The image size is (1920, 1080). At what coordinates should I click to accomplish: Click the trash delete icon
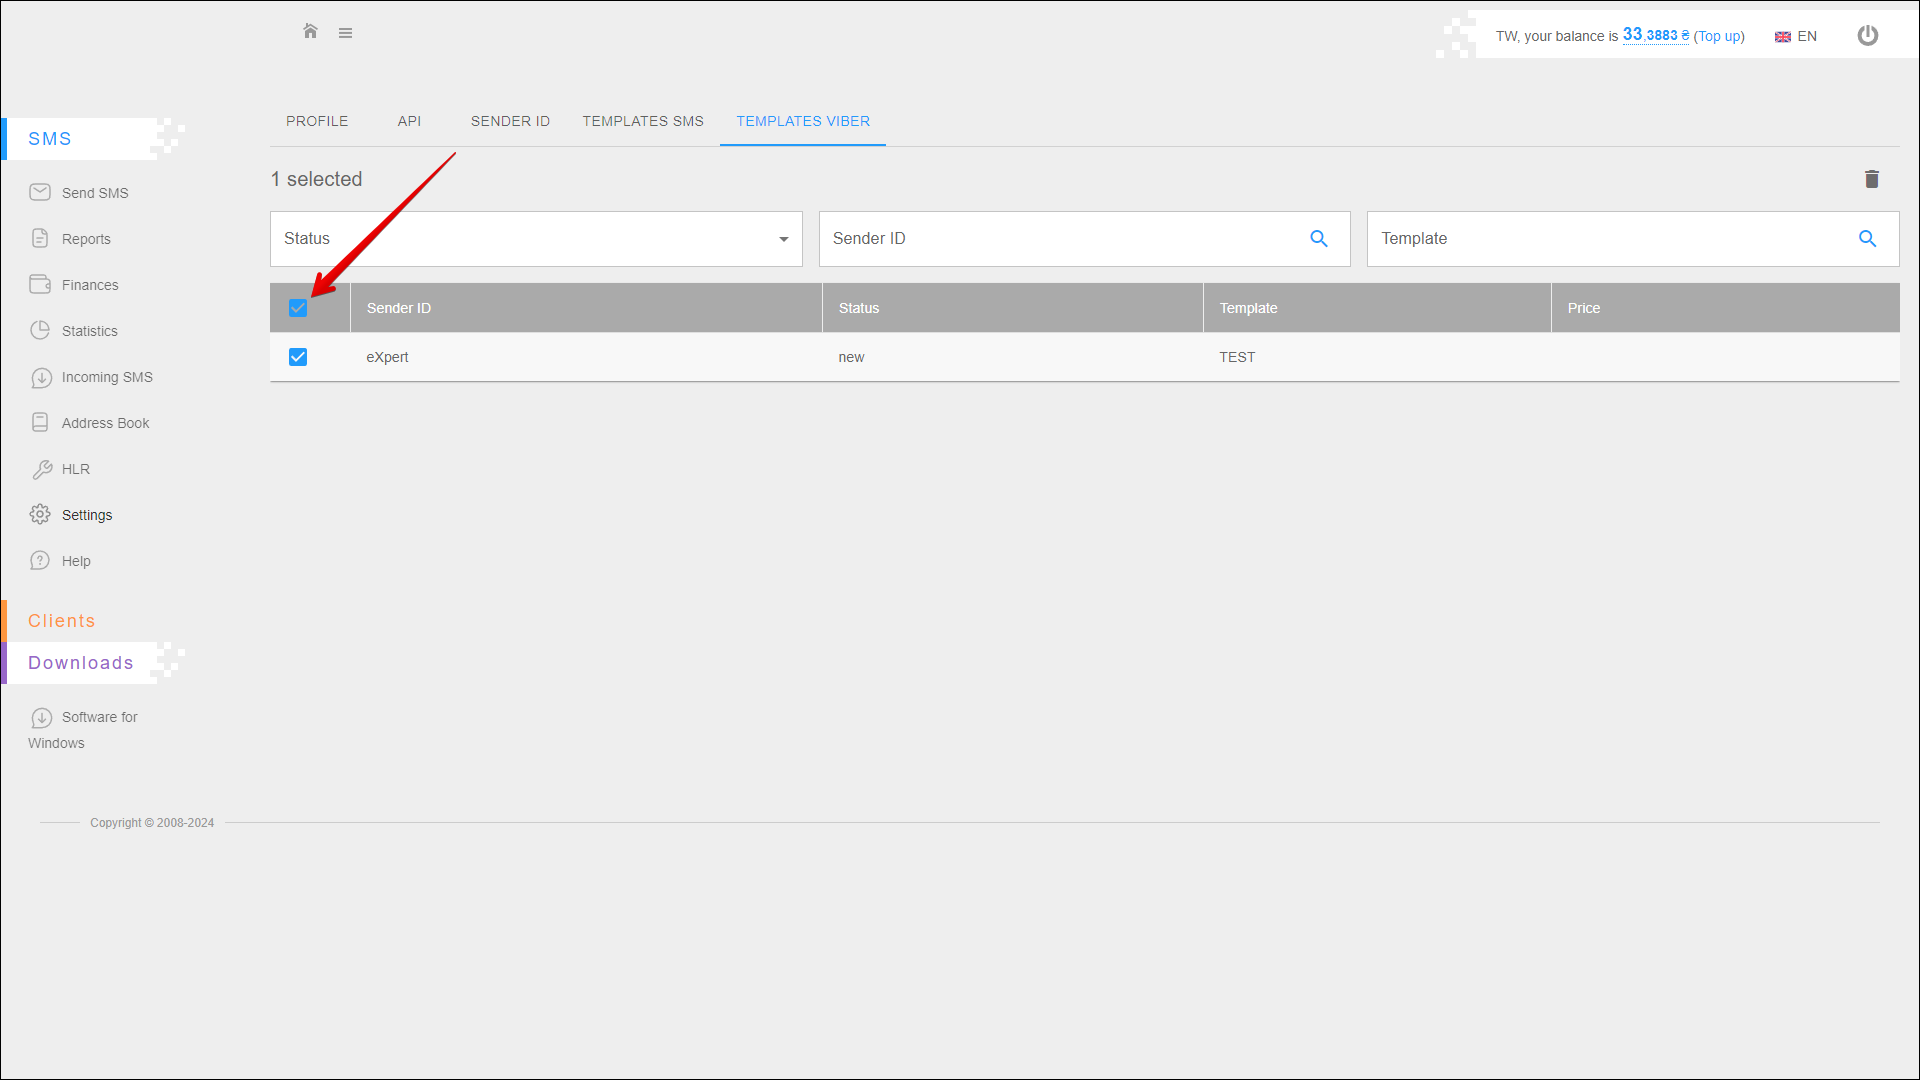click(x=1871, y=179)
